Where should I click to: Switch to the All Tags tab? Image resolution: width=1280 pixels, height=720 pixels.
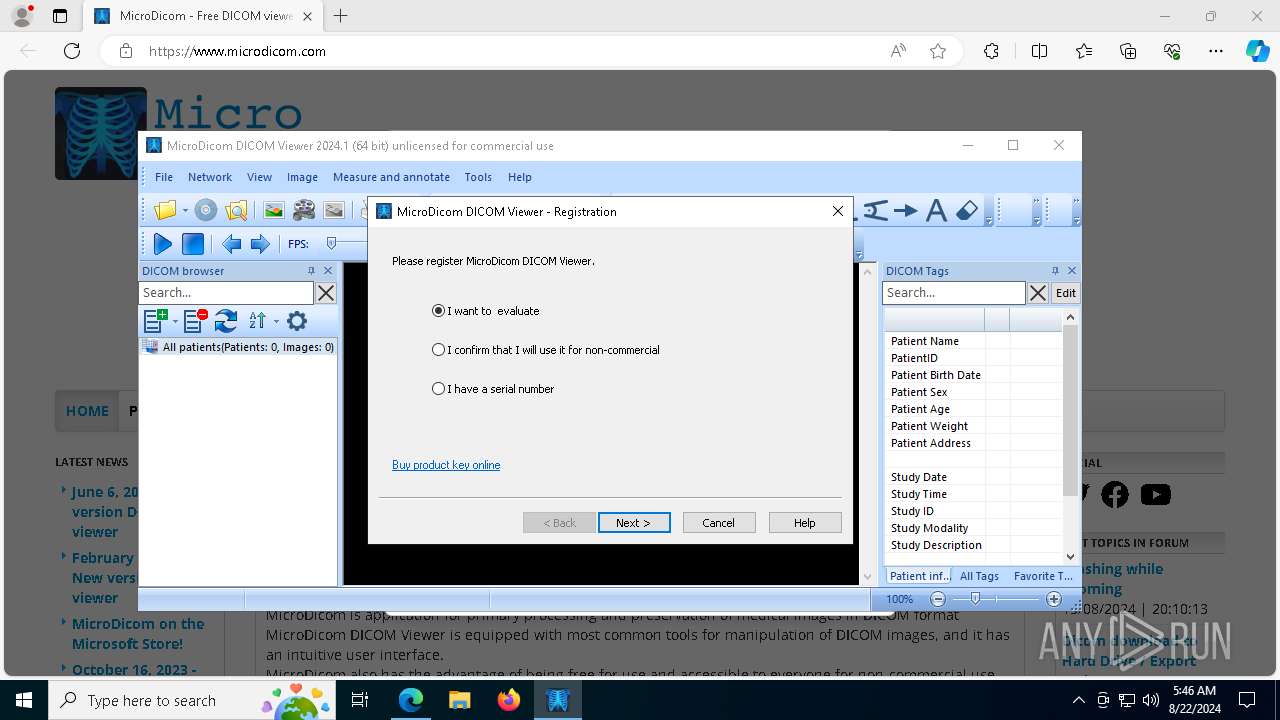(x=979, y=576)
